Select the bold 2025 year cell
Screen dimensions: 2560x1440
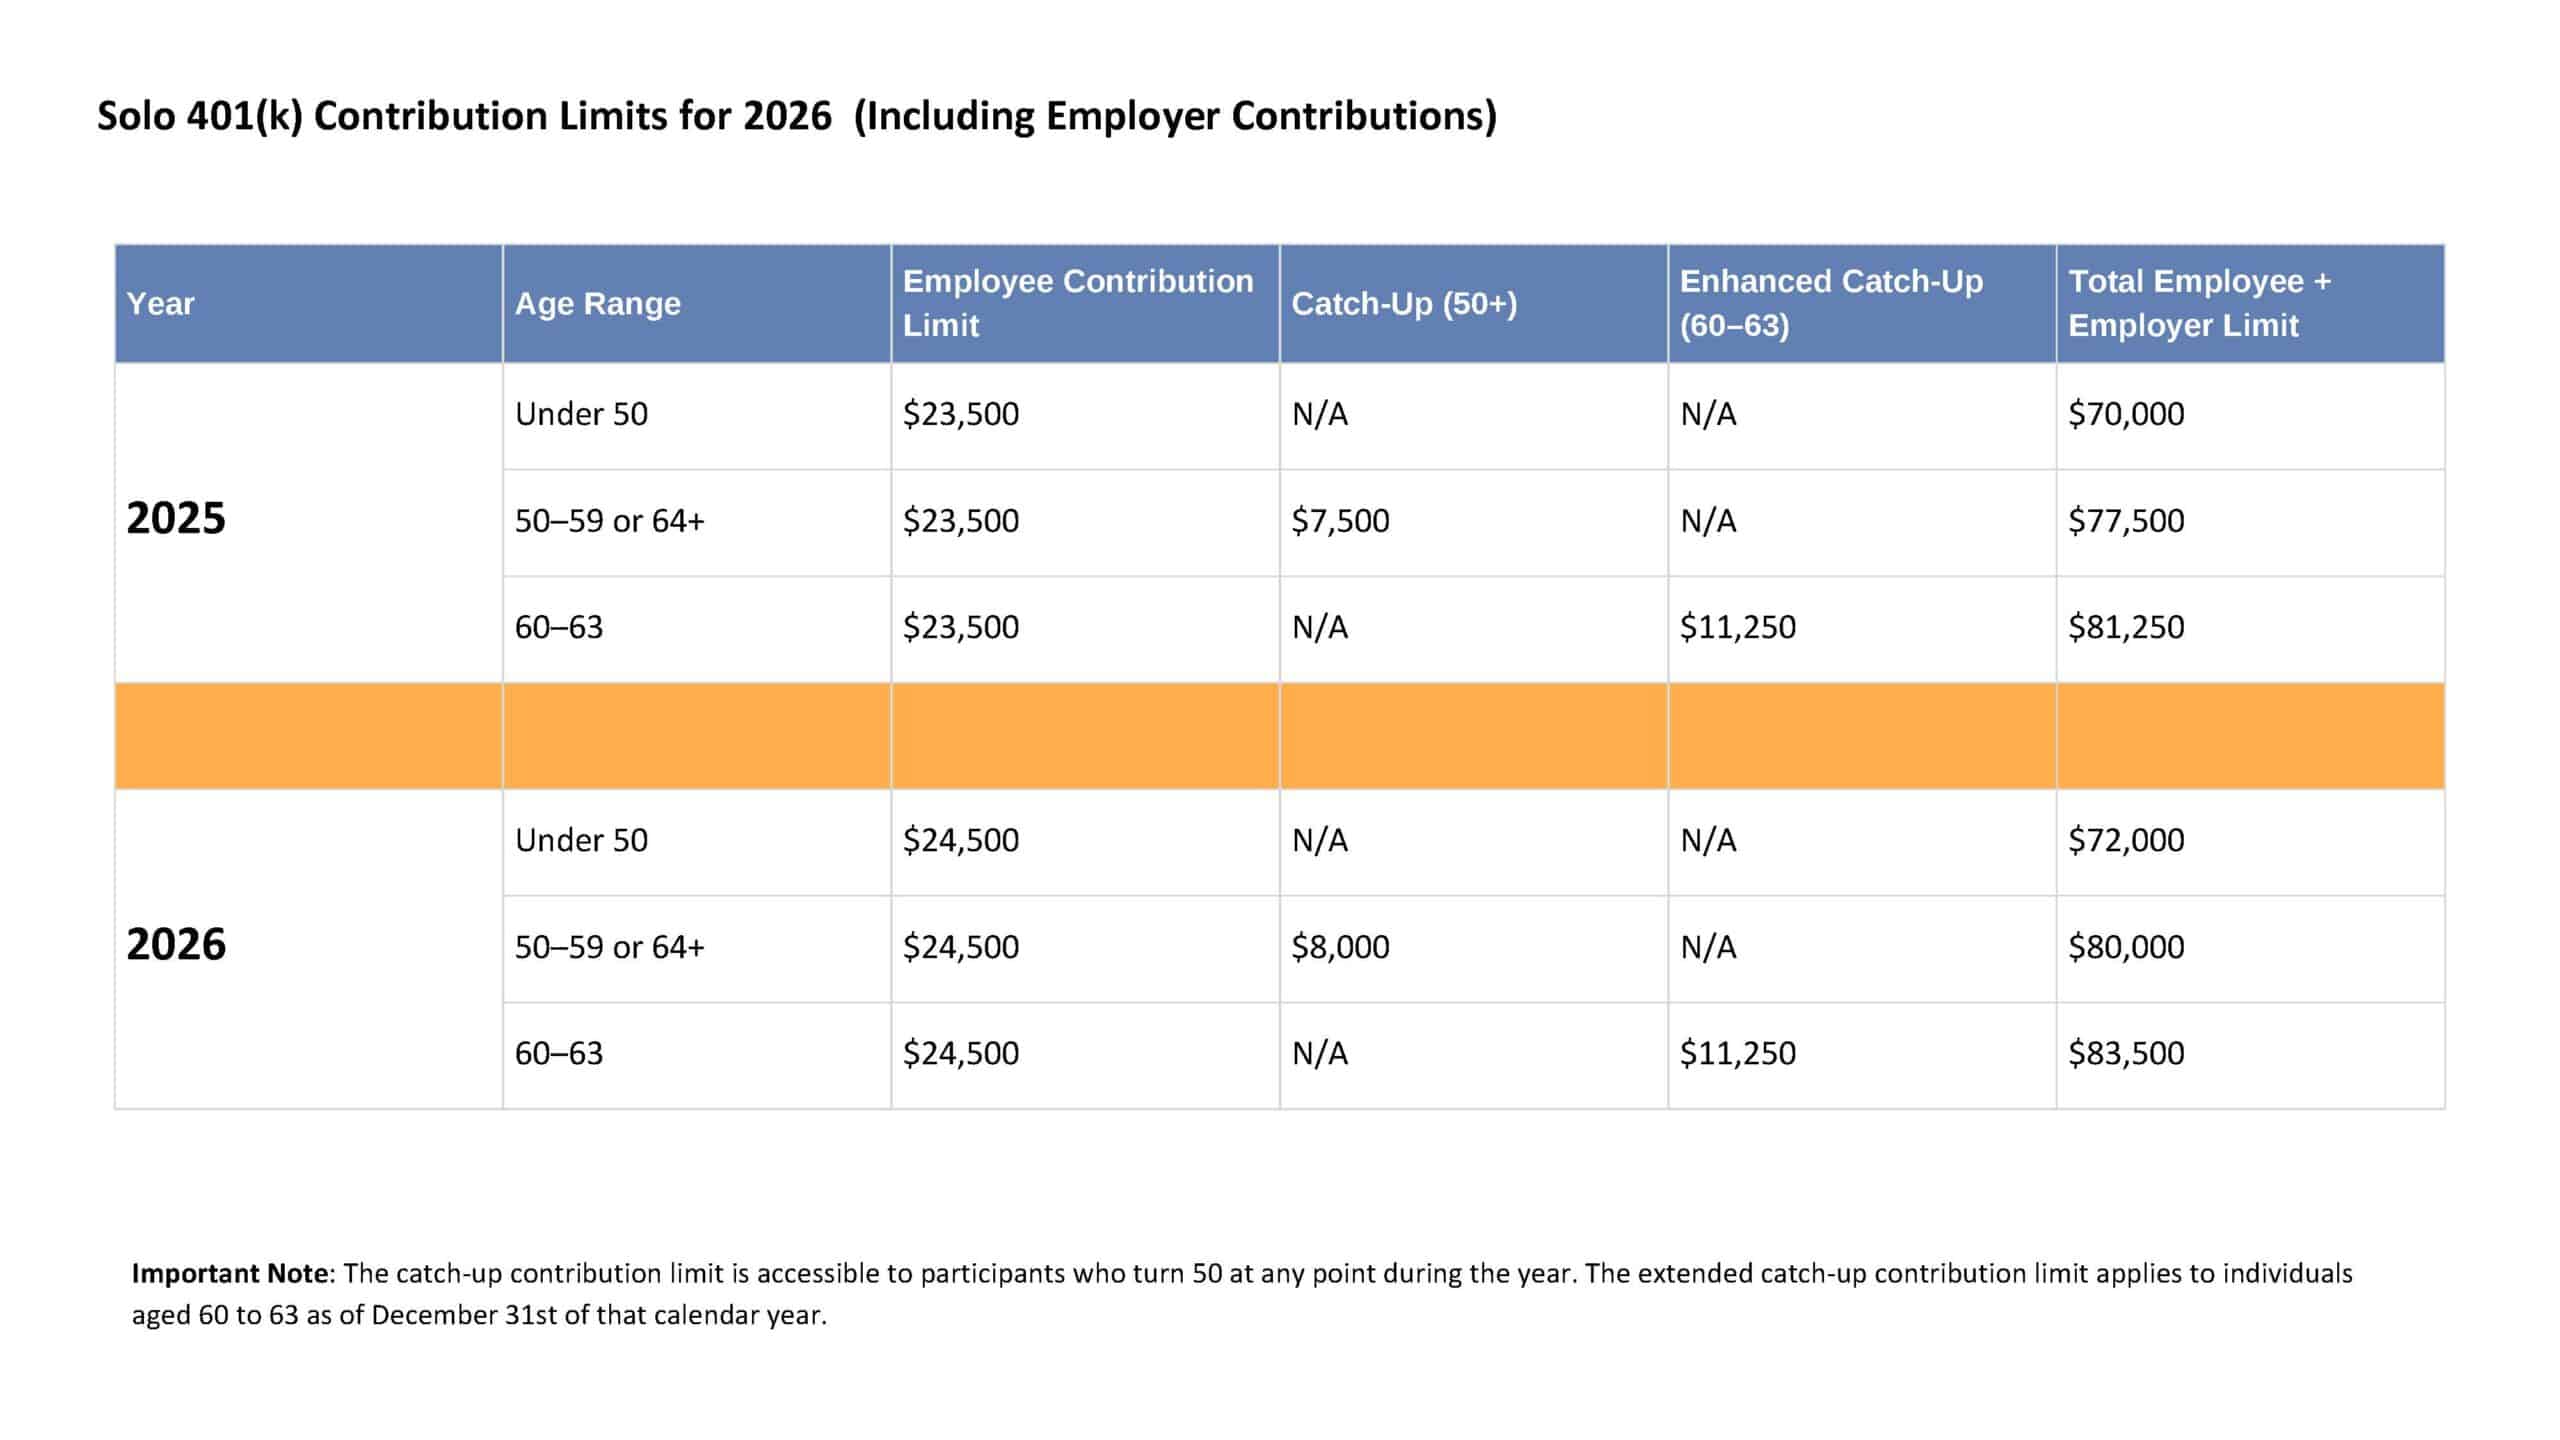(176, 519)
